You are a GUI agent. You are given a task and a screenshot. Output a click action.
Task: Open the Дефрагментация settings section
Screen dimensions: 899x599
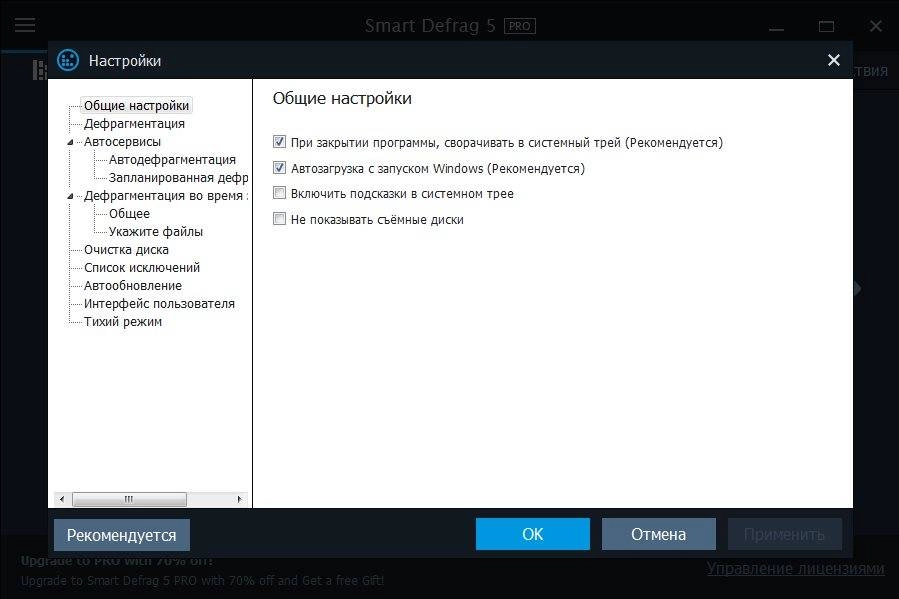pyautogui.click(x=134, y=124)
